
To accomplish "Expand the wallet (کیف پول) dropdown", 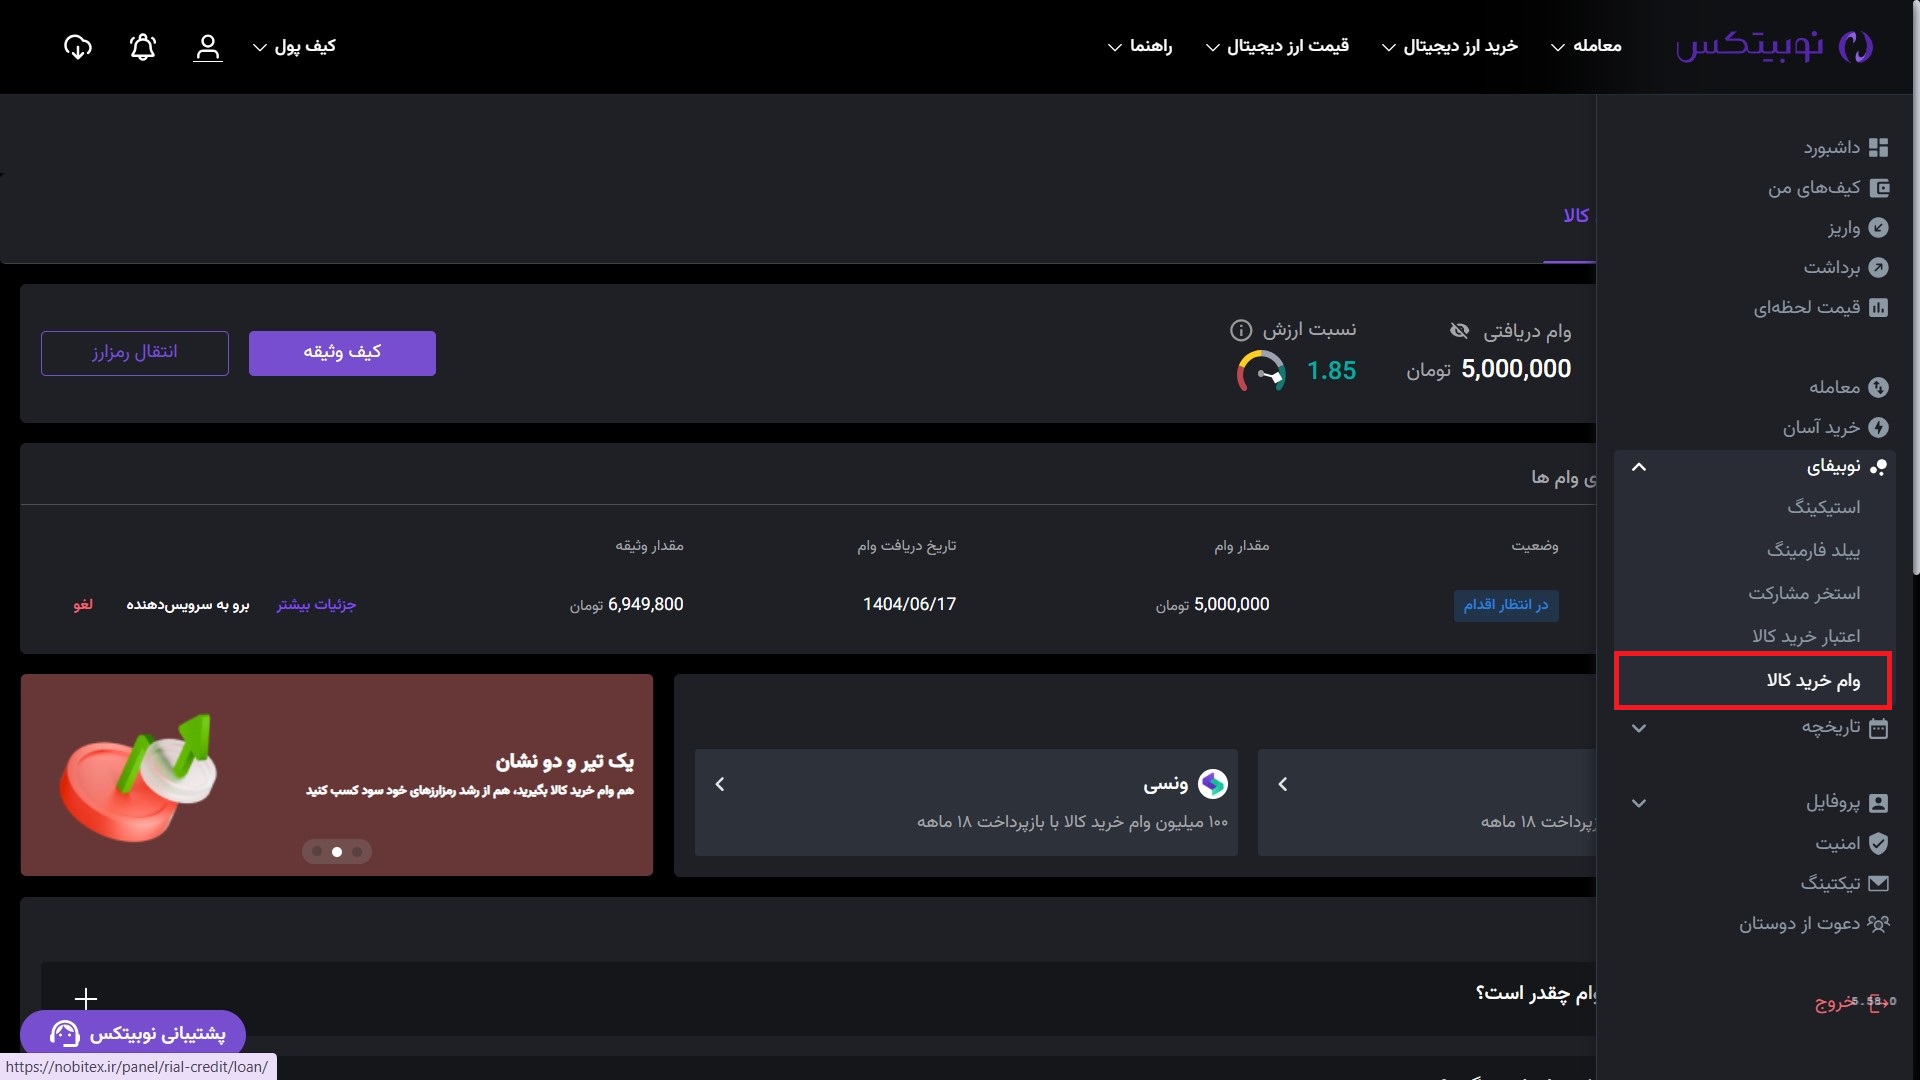I will pyautogui.click(x=294, y=46).
